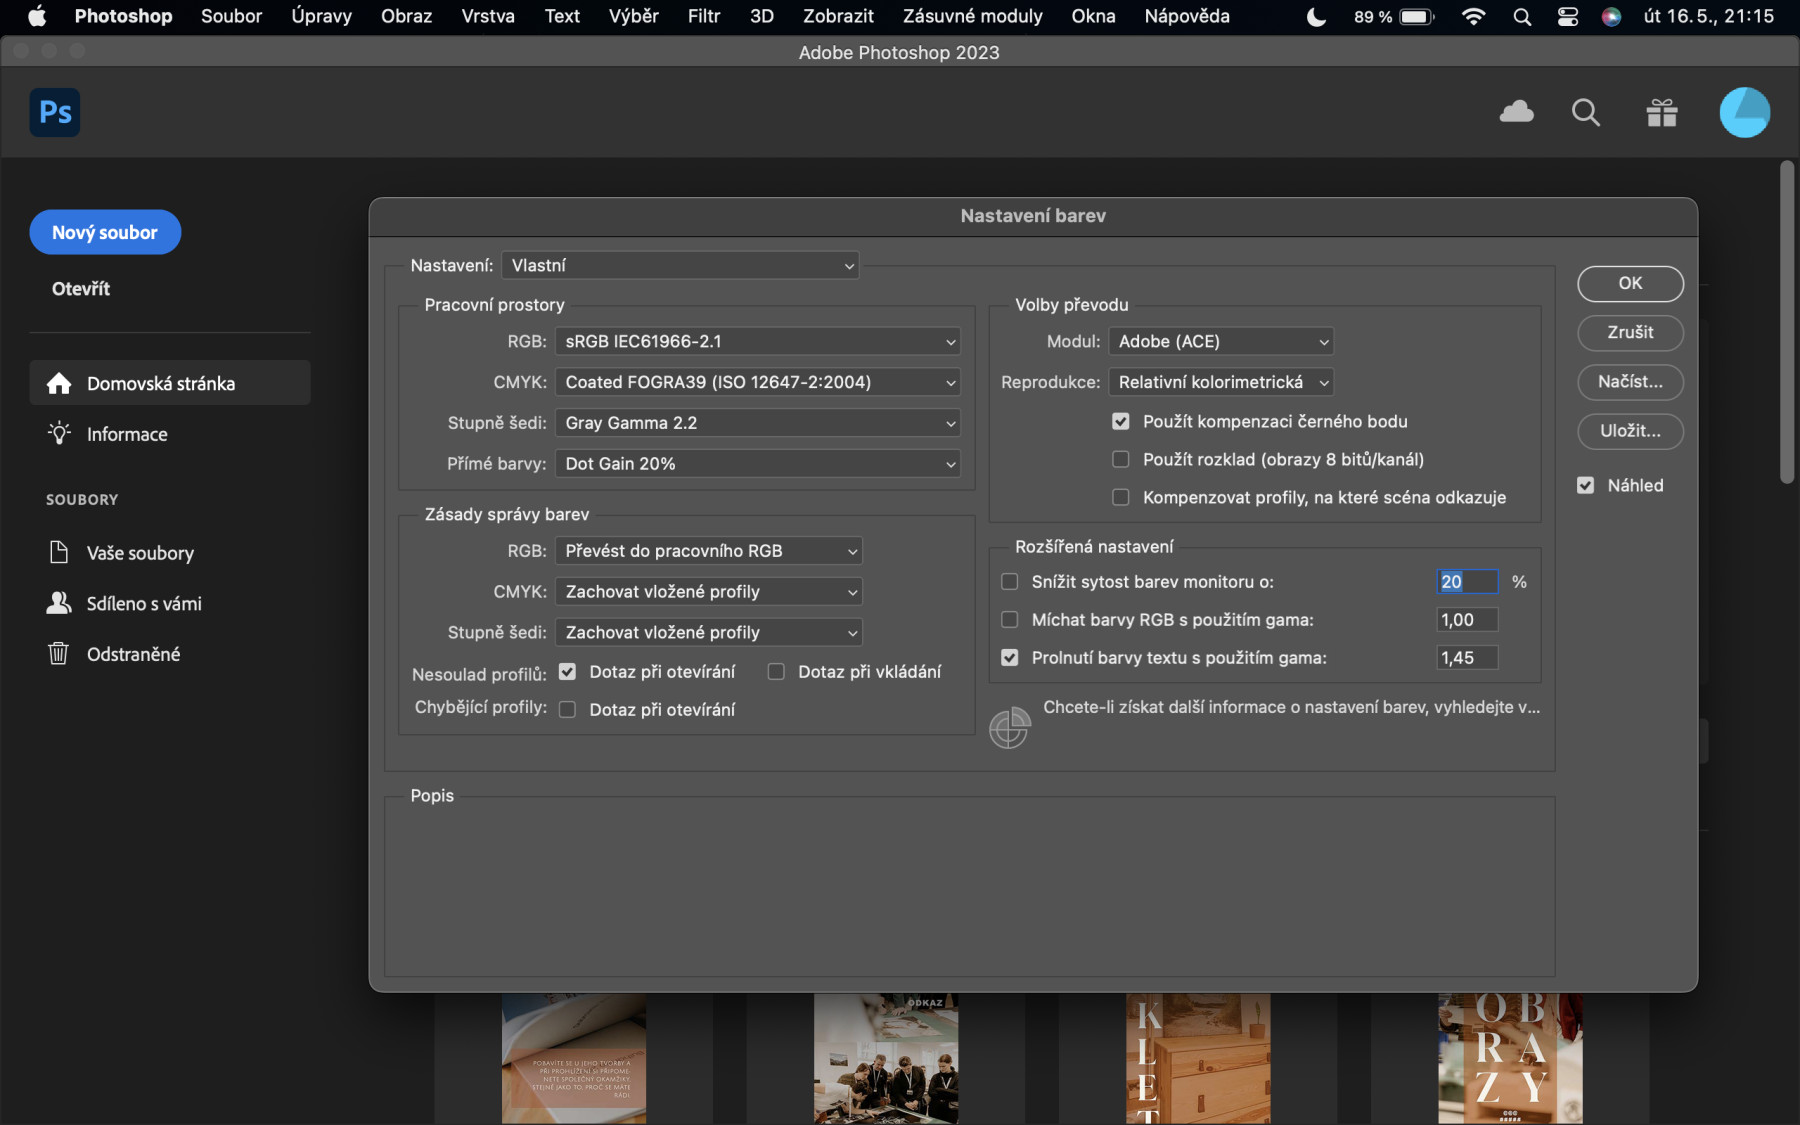The width and height of the screenshot is (1800, 1125).
Task: Open the Obraz menu
Action: [406, 16]
